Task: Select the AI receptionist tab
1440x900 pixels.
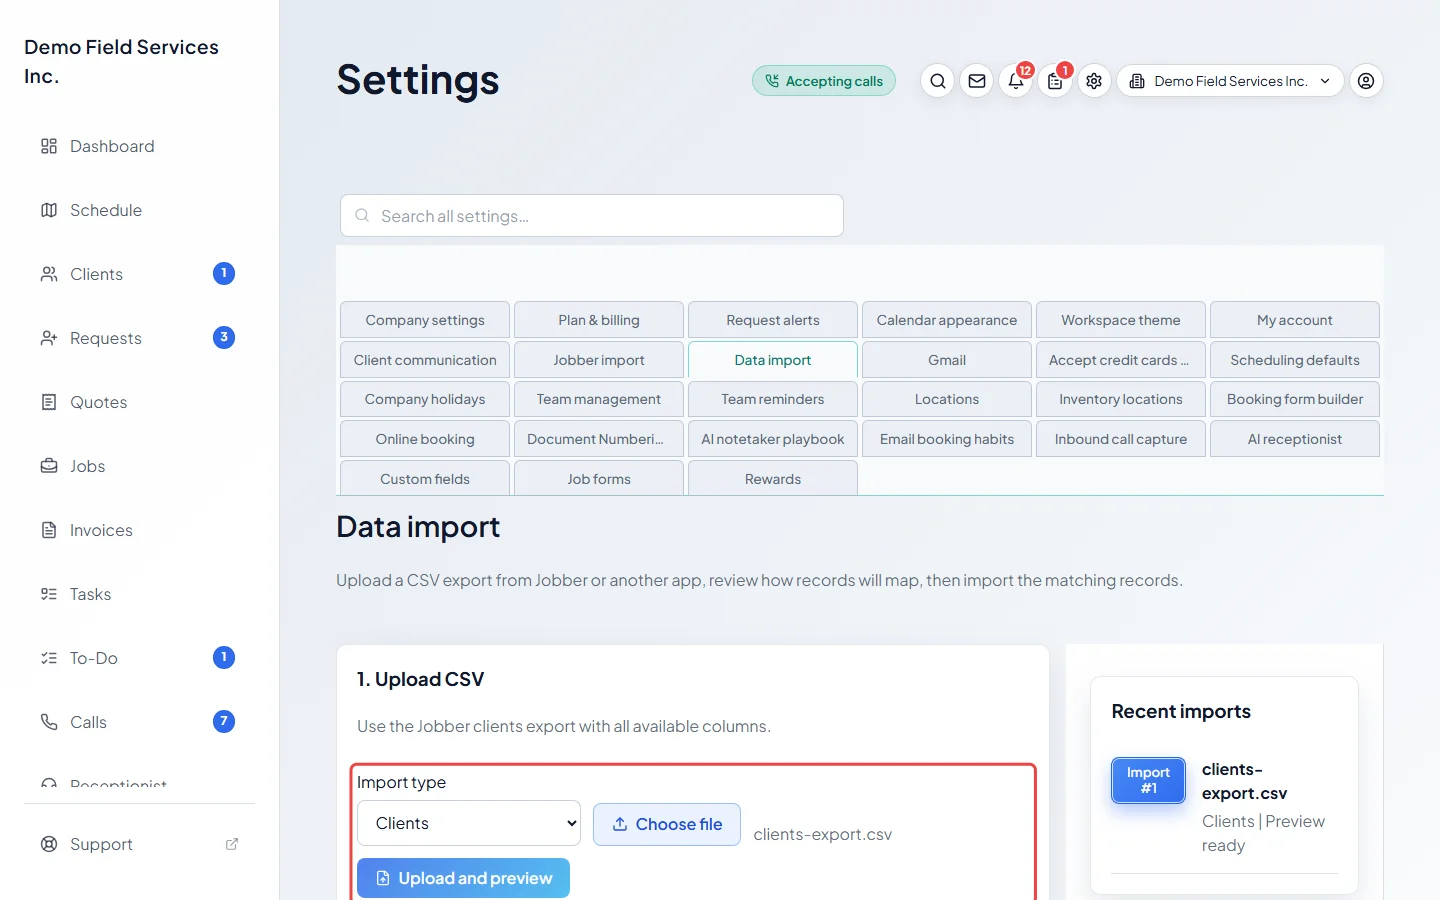Action: coord(1295,439)
